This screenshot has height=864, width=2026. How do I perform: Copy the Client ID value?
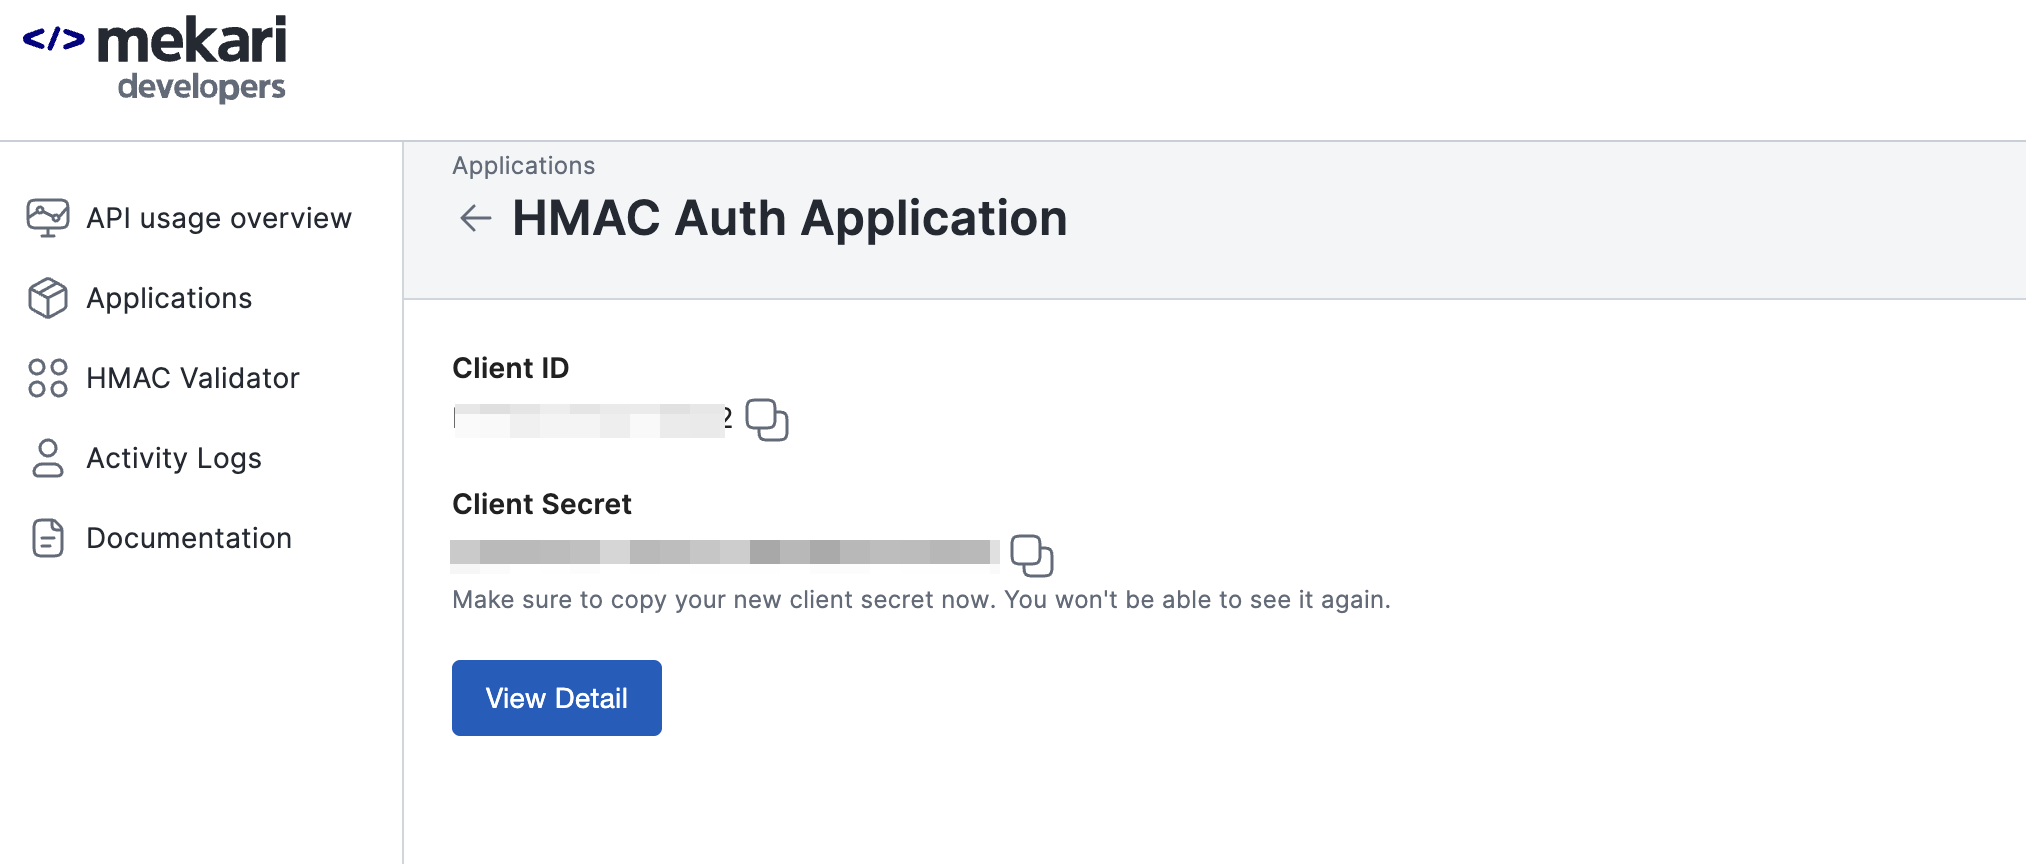[767, 420]
